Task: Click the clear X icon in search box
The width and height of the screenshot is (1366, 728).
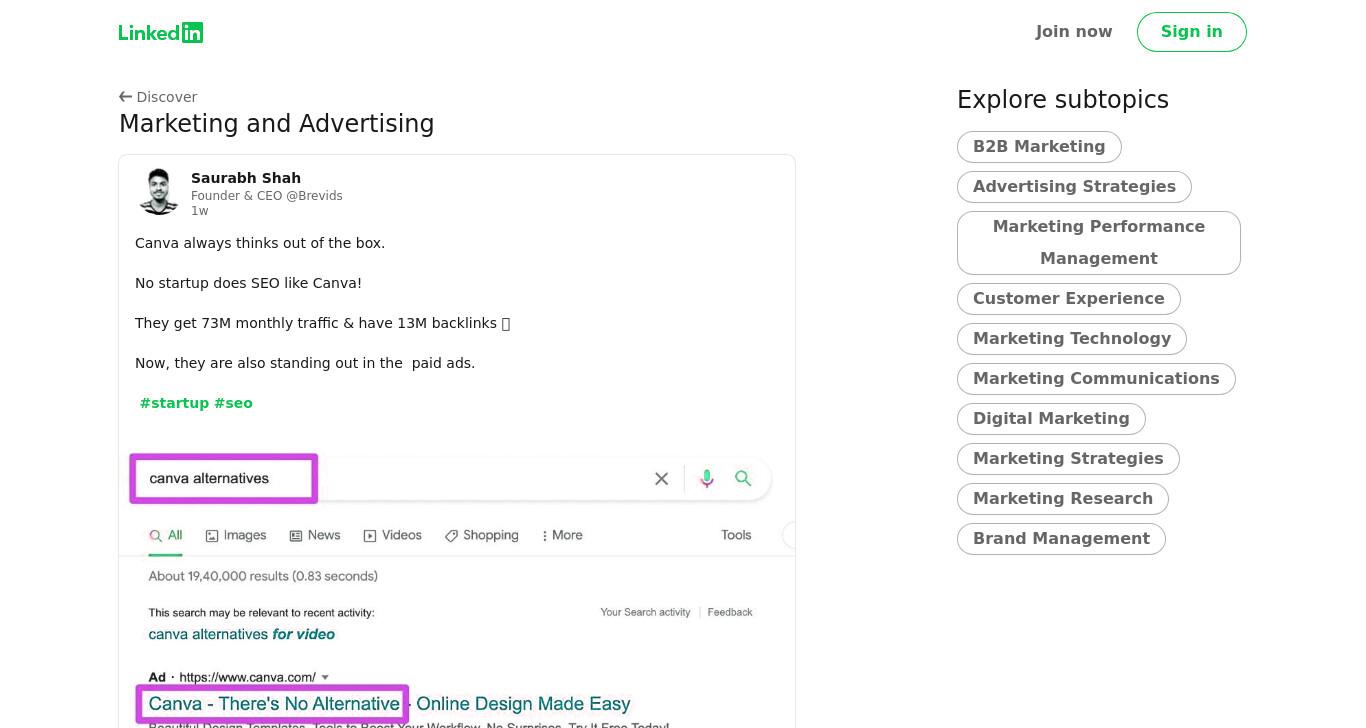Action: (661, 479)
